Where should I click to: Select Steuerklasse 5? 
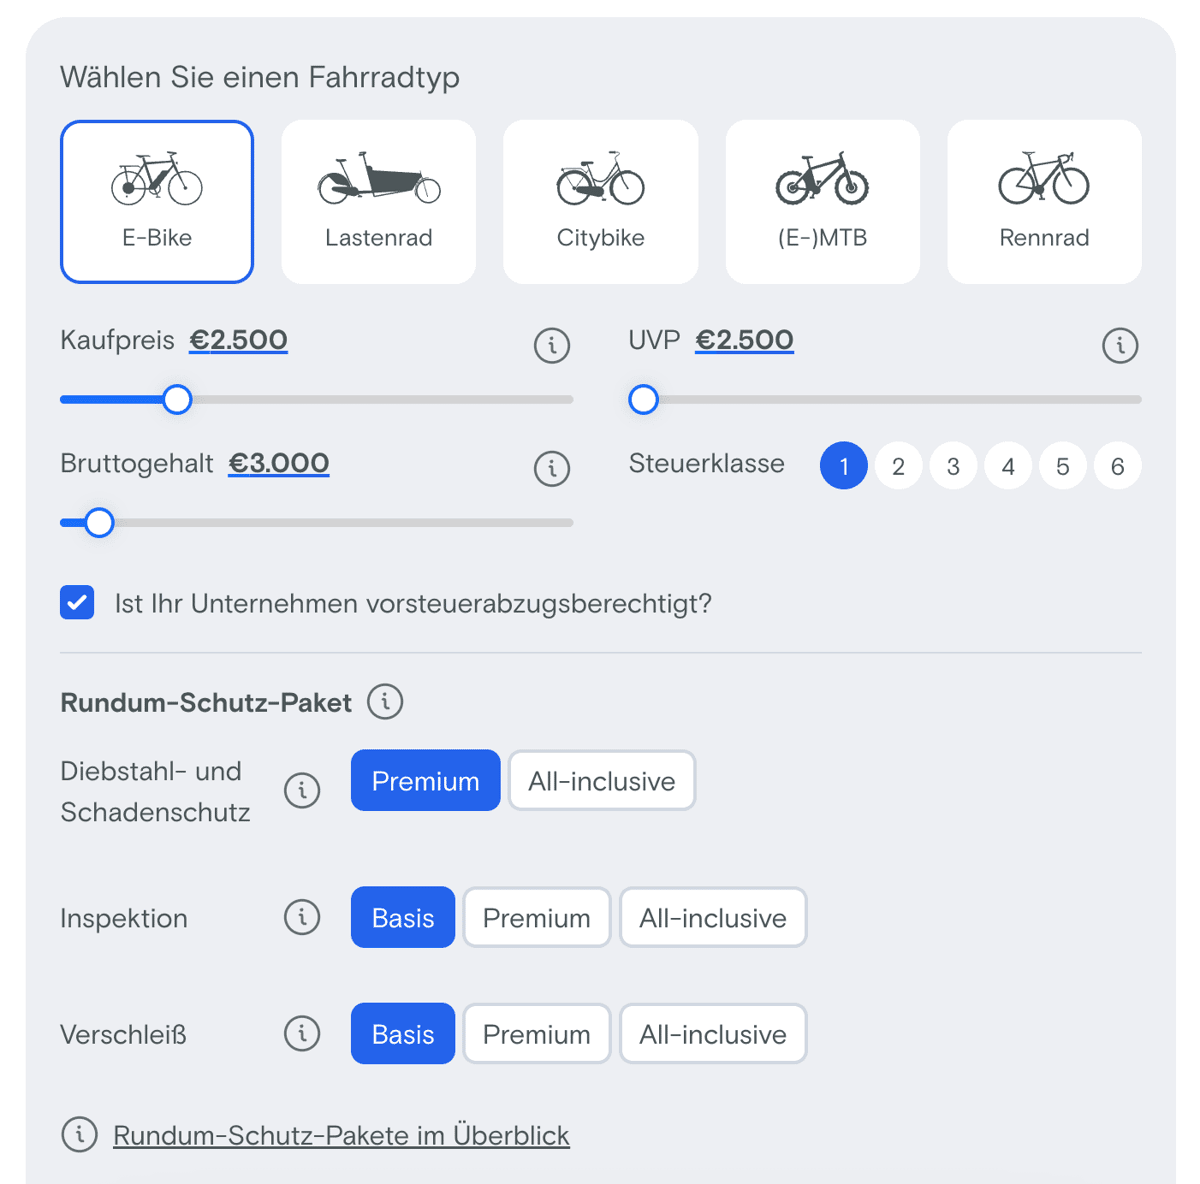coord(1063,466)
